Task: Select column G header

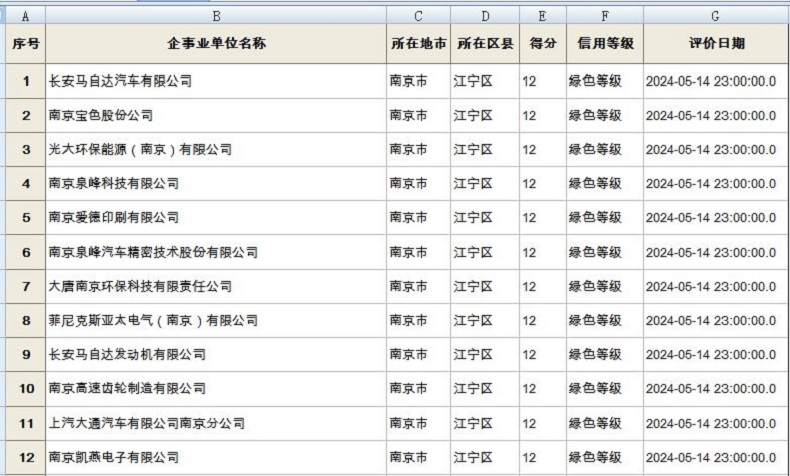Action: click(715, 16)
